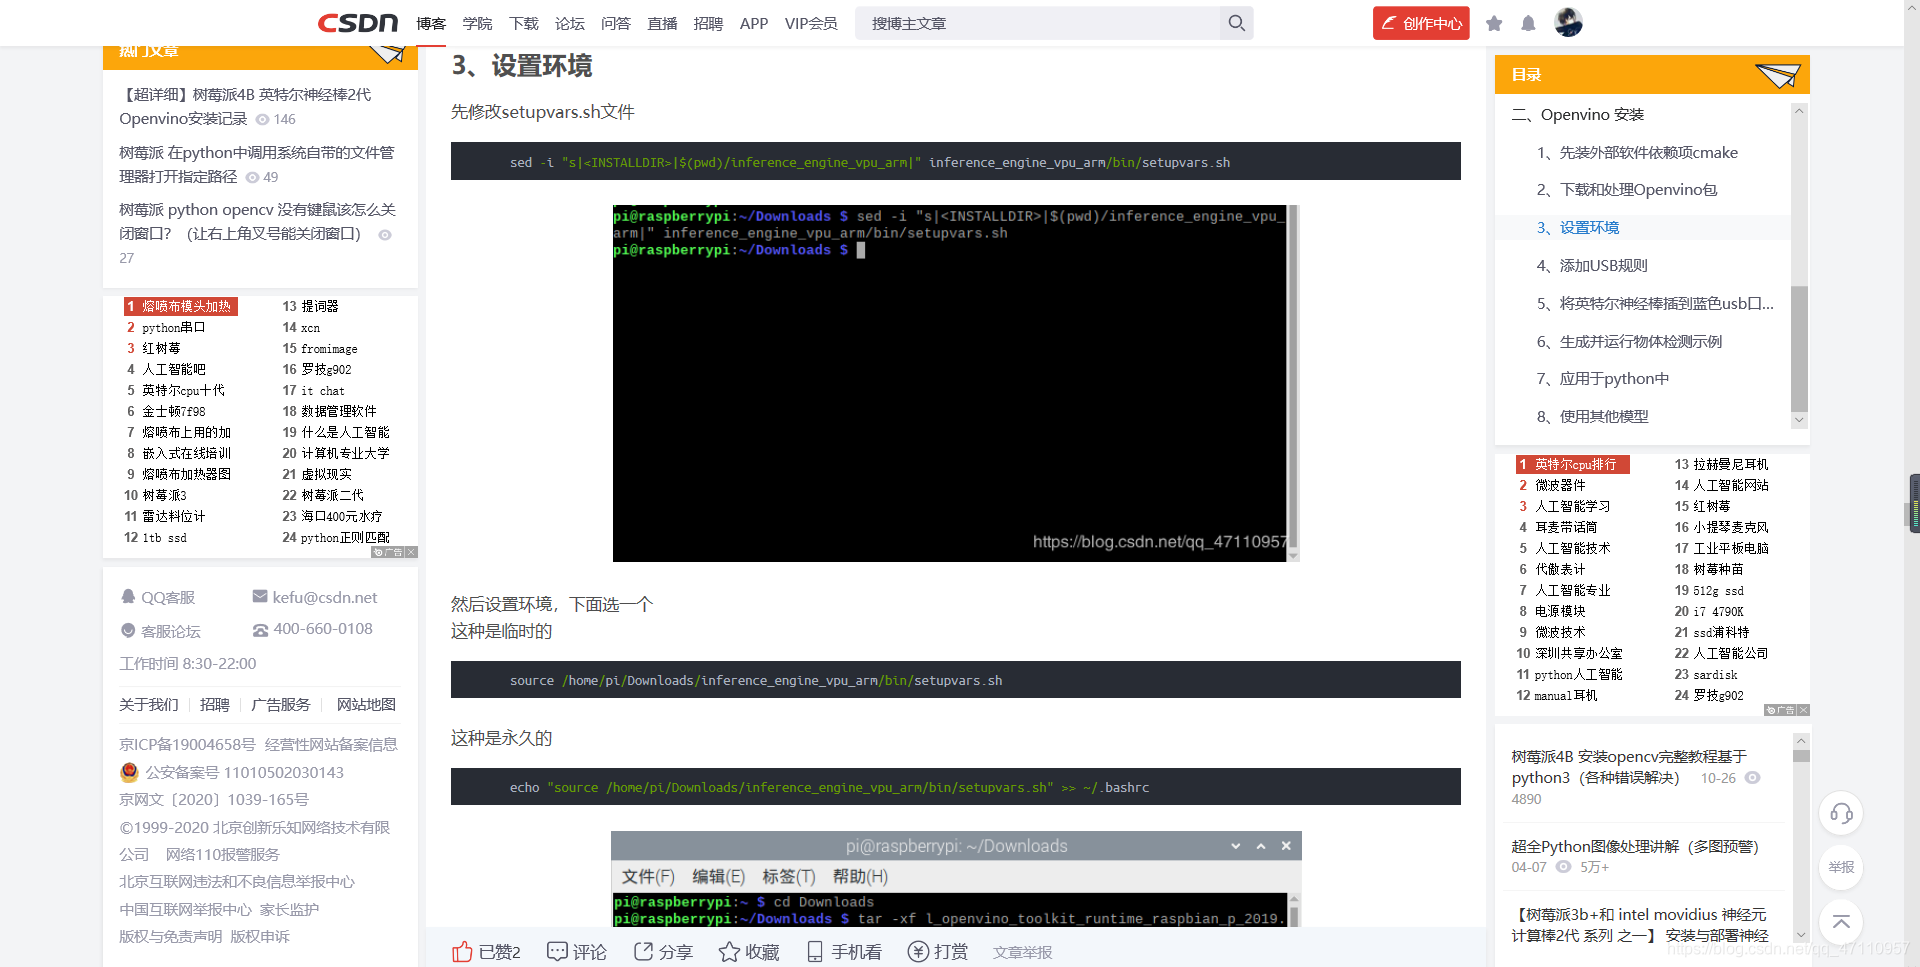
Task: Click the source setupvars.sh code block
Action: [x=955, y=679]
